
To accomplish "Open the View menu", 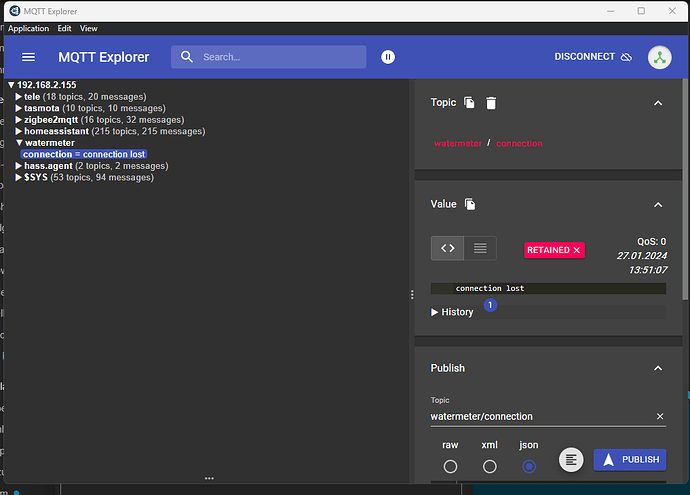I will [88, 29].
